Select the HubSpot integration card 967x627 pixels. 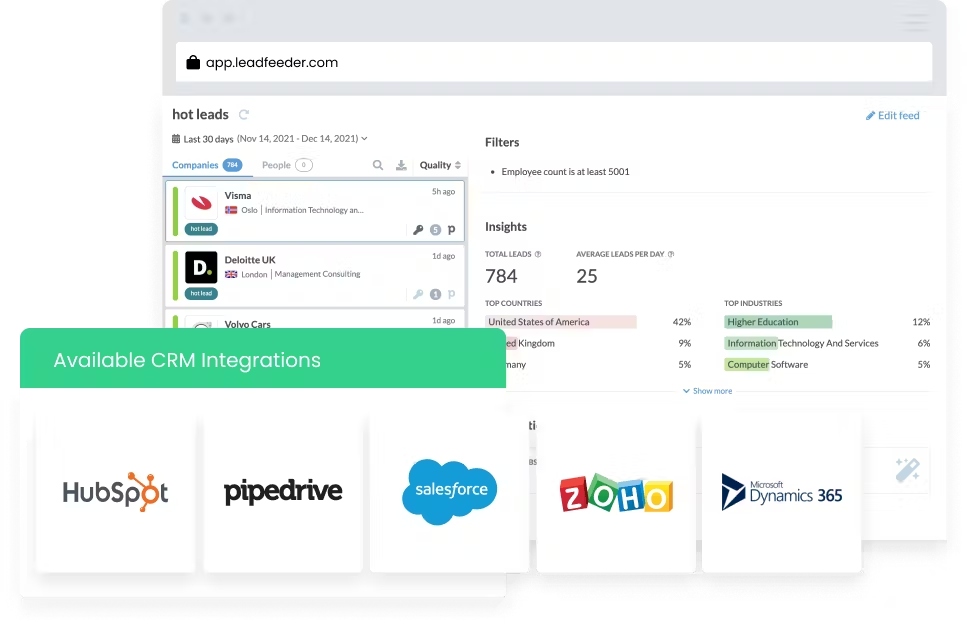click(115, 493)
